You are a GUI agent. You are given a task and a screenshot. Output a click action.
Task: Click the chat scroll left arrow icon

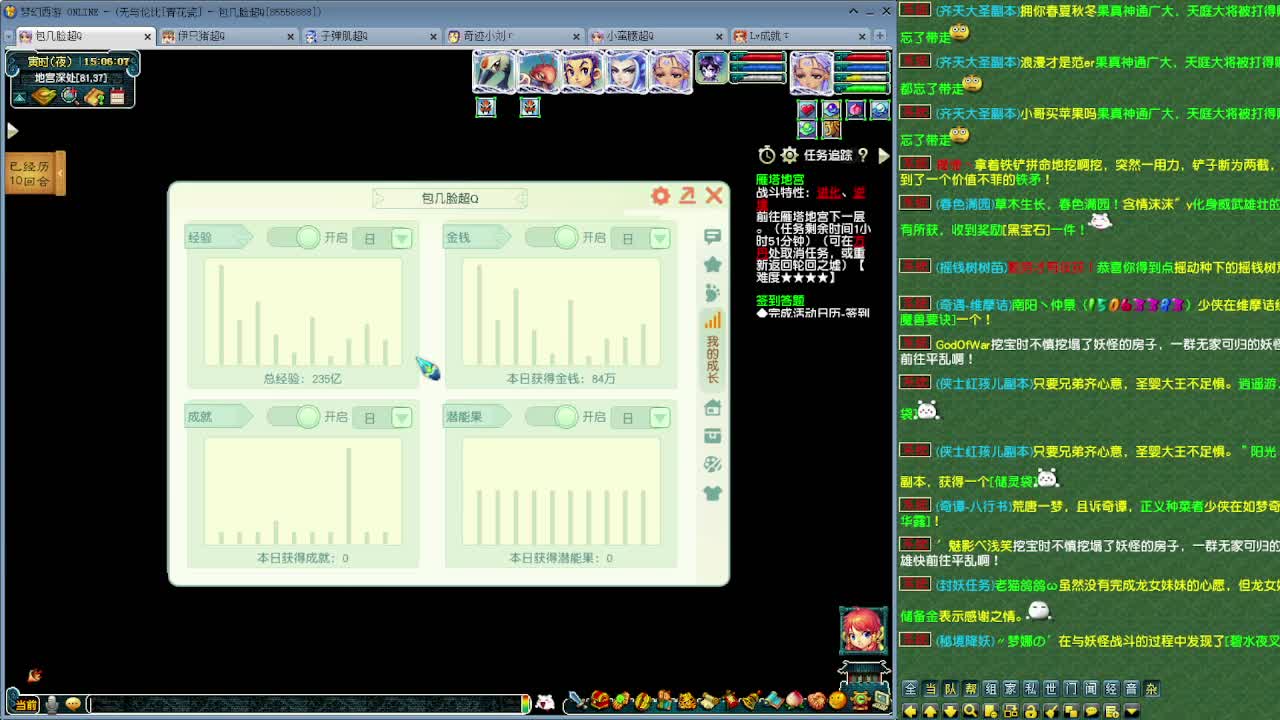tap(910, 710)
